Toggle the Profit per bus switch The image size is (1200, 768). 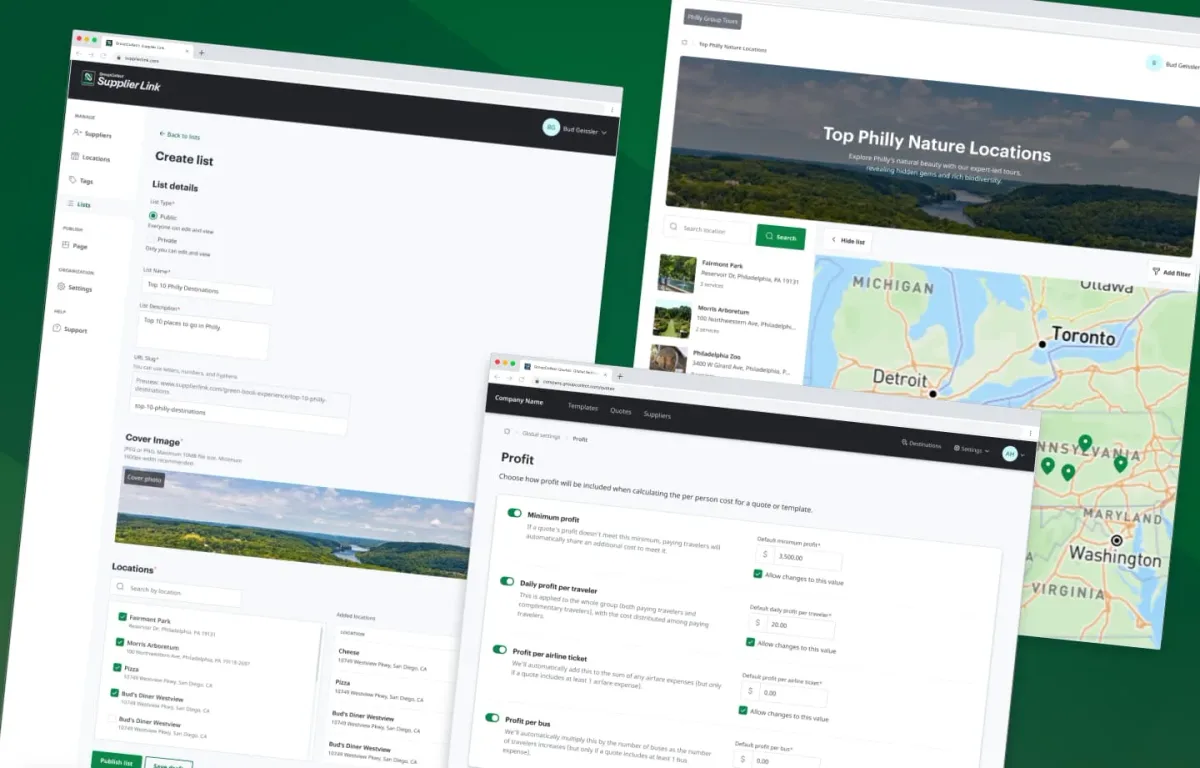492,717
